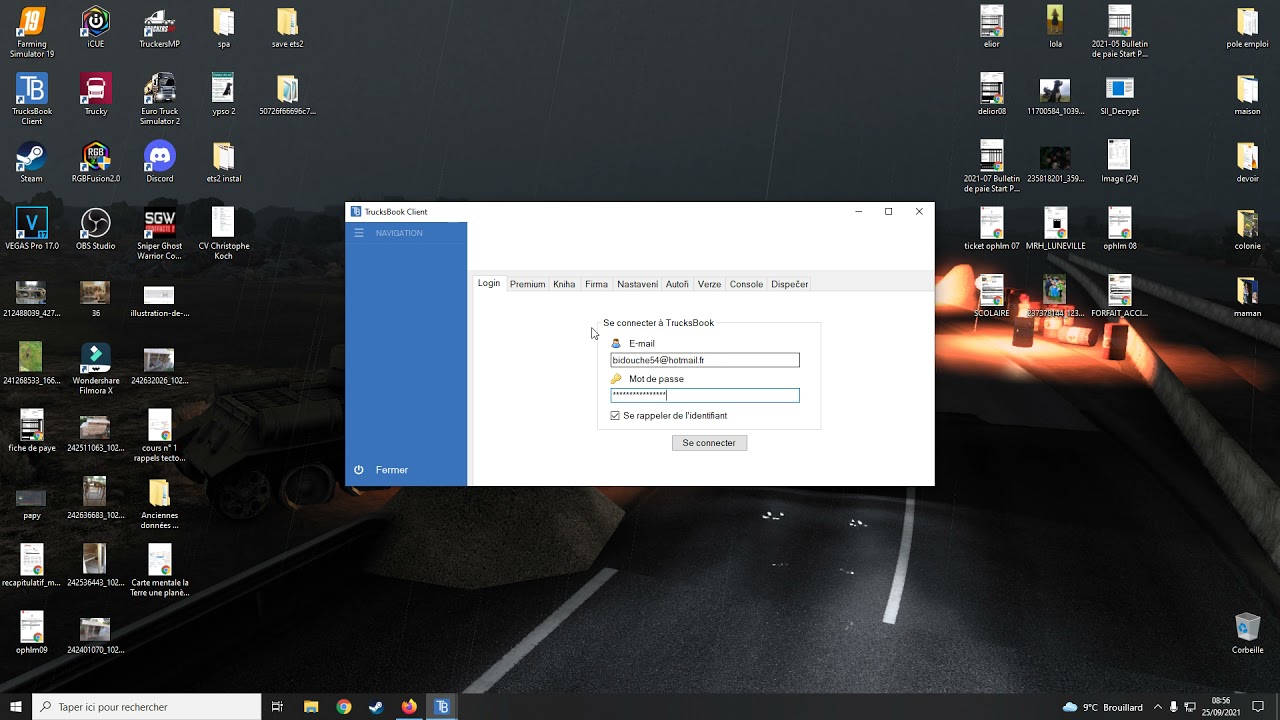Screen dimensions: 1280x720
Task: Open the Kniha tab
Action: pos(564,284)
